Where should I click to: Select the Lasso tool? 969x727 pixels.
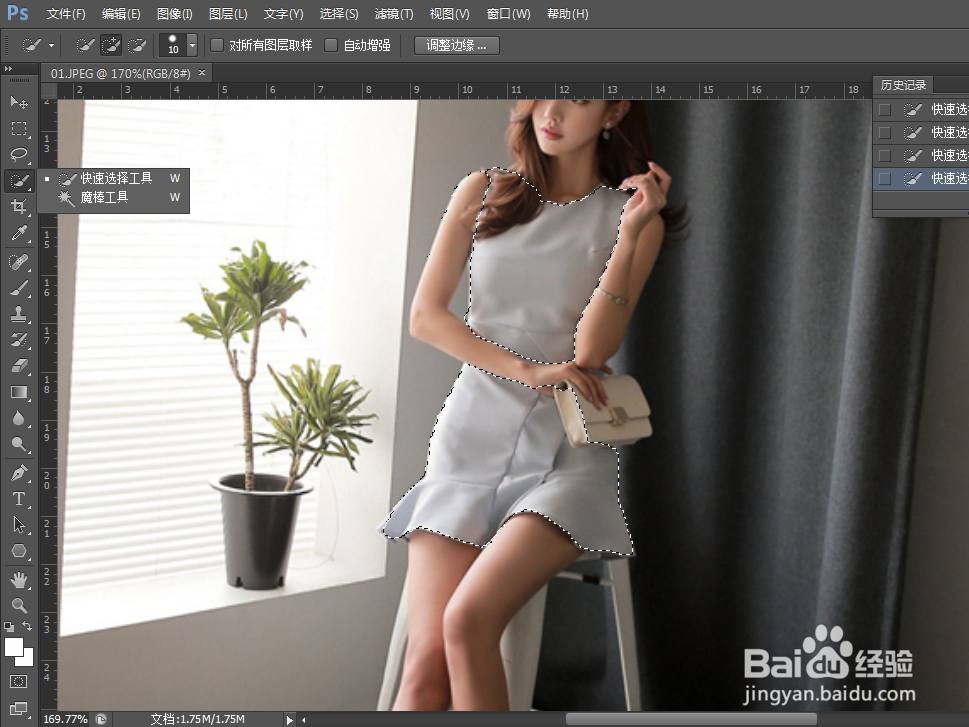tap(19, 154)
